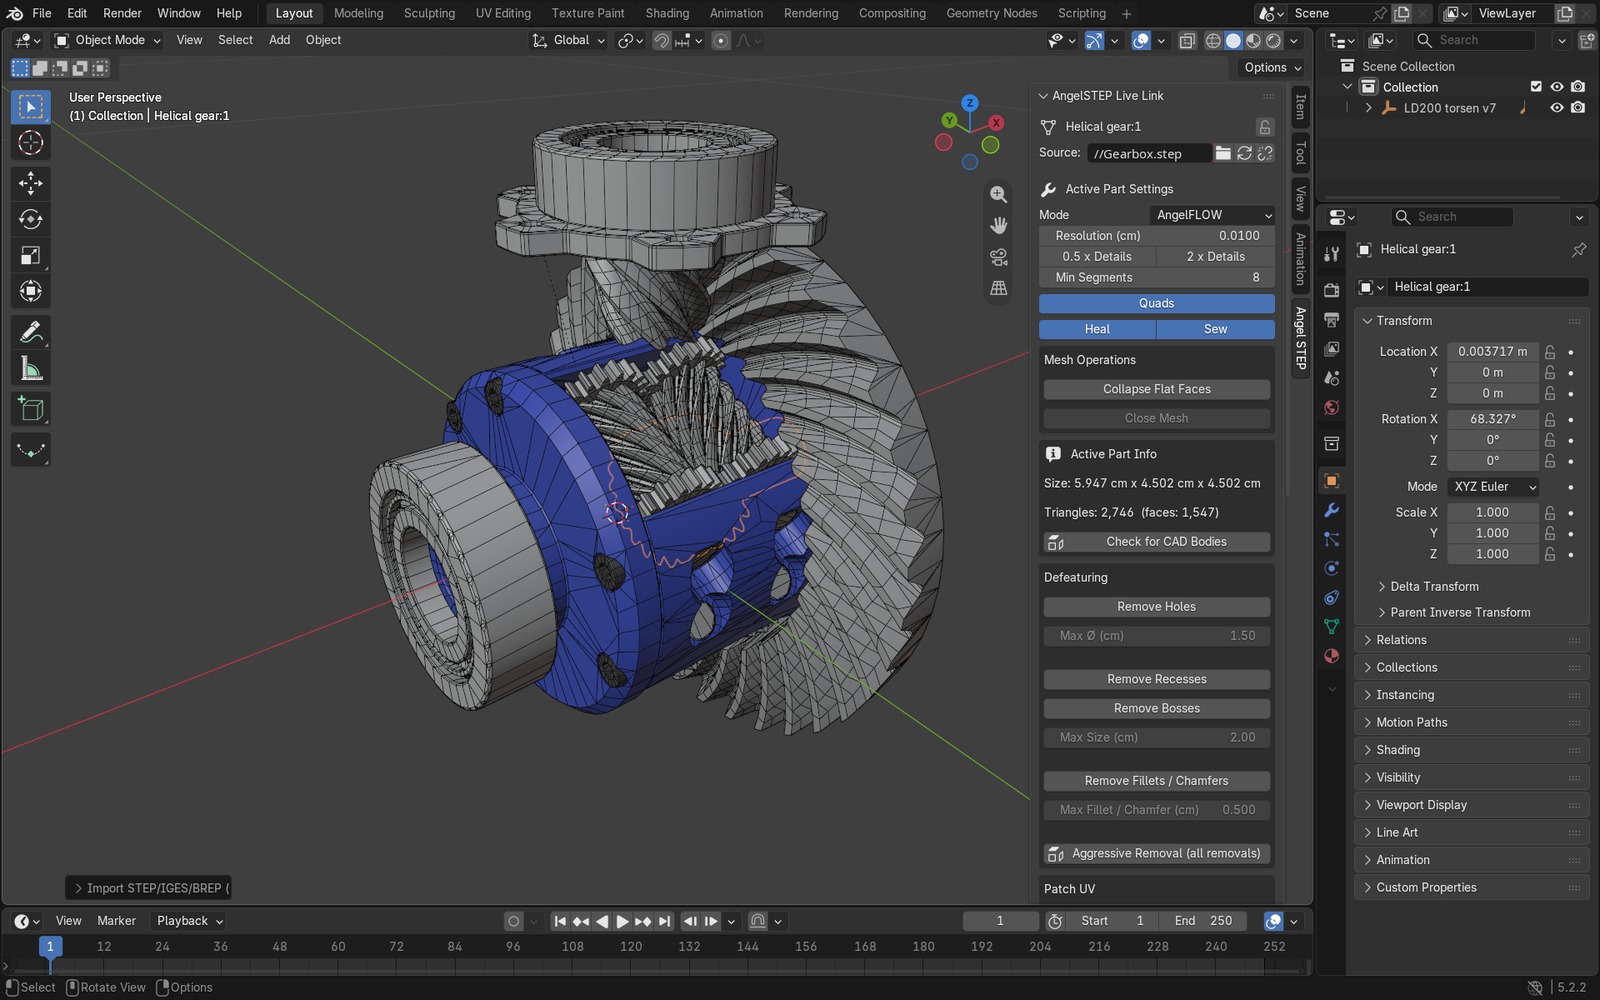The image size is (1600, 1000).
Task: Open the Object Mode dropdown
Action: tap(107, 40)
